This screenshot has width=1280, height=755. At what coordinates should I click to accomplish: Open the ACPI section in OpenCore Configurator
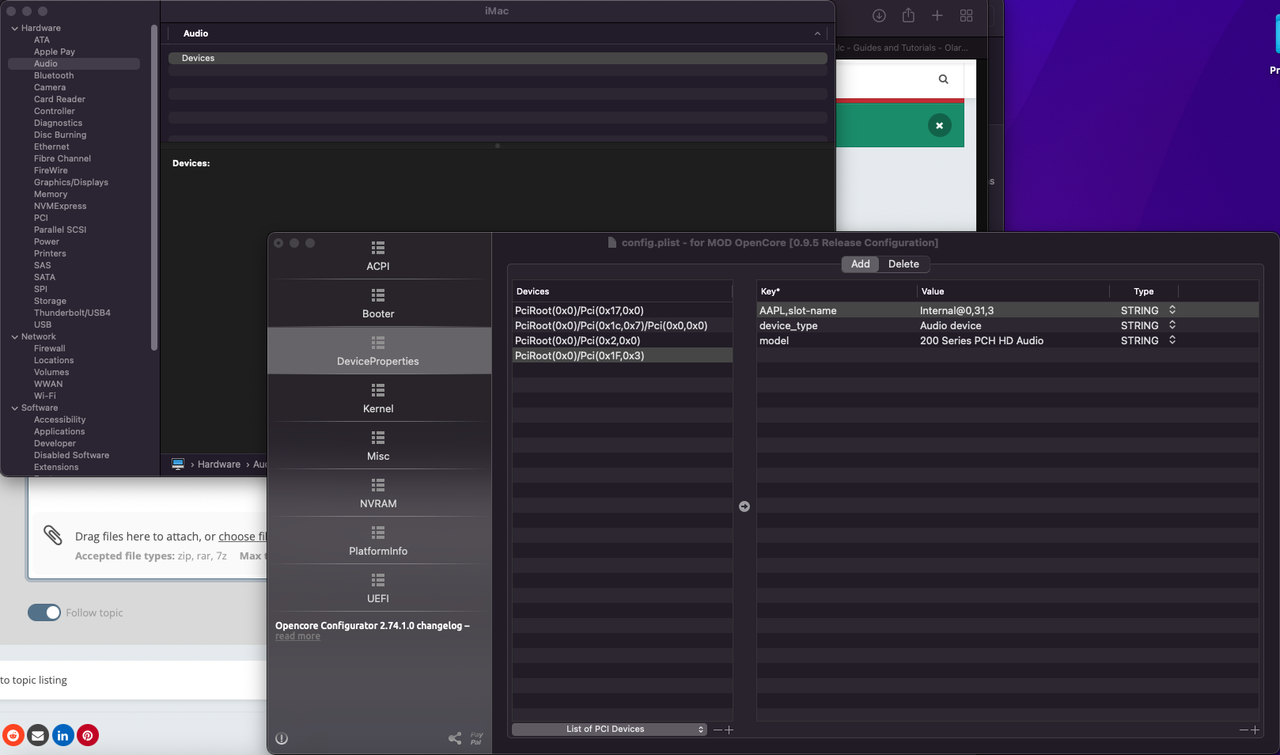378,256
